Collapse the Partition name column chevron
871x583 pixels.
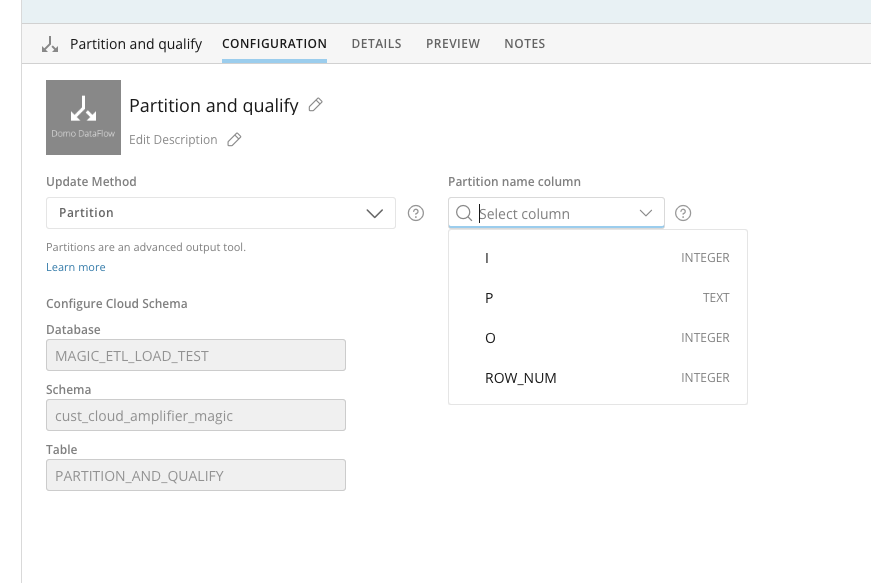tap(647, 213)
